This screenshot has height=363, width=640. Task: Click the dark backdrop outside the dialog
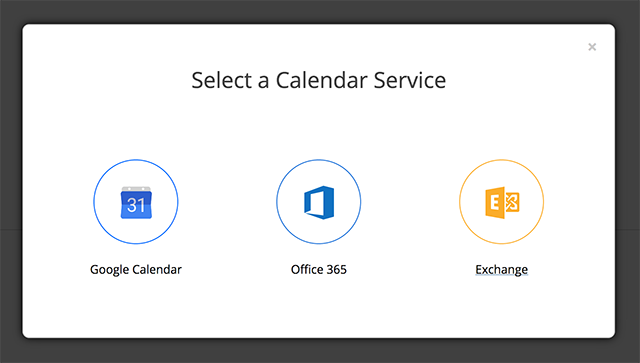320,351
